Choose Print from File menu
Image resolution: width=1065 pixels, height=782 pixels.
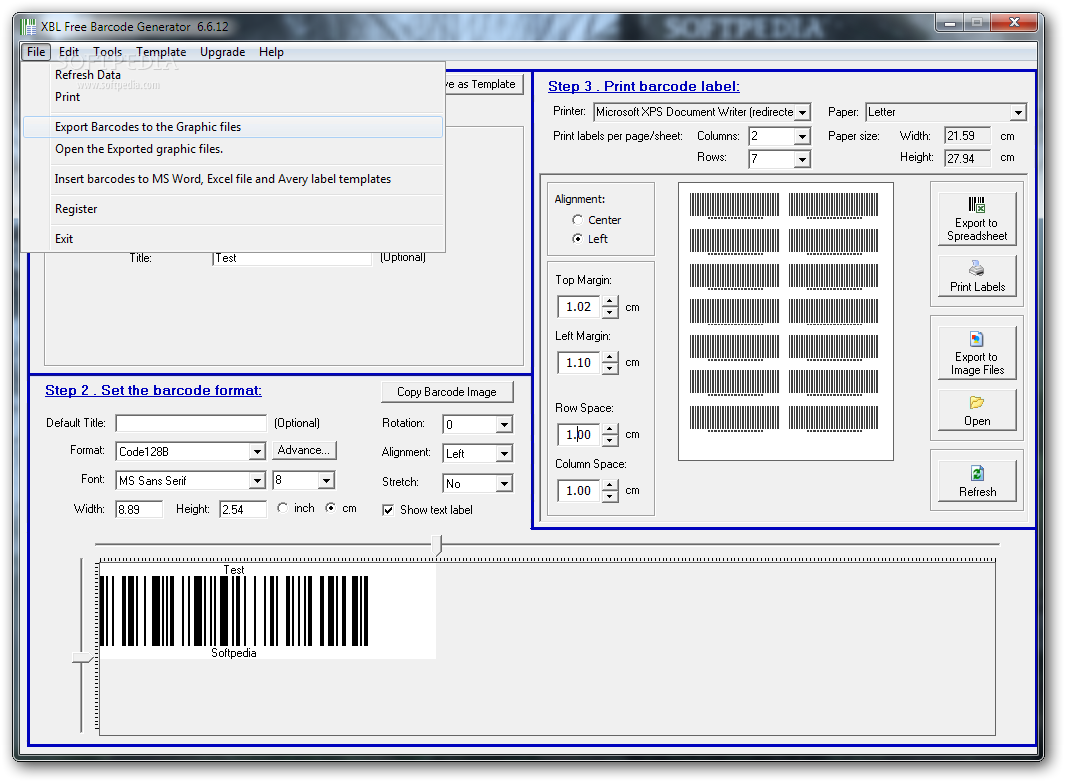point(233,96)
